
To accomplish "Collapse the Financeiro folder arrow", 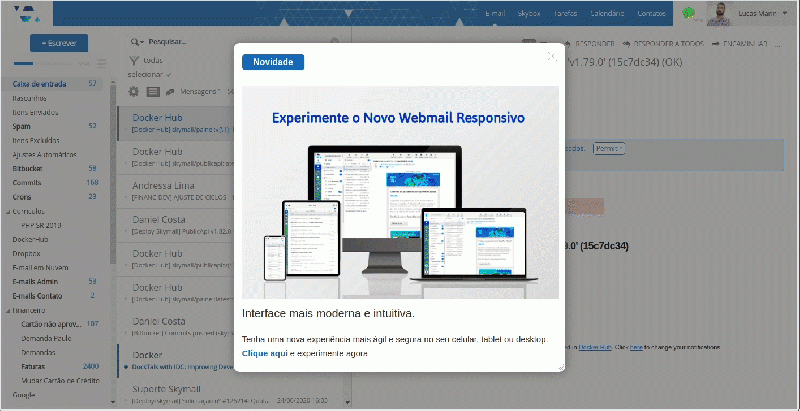I will coord(8,310).
